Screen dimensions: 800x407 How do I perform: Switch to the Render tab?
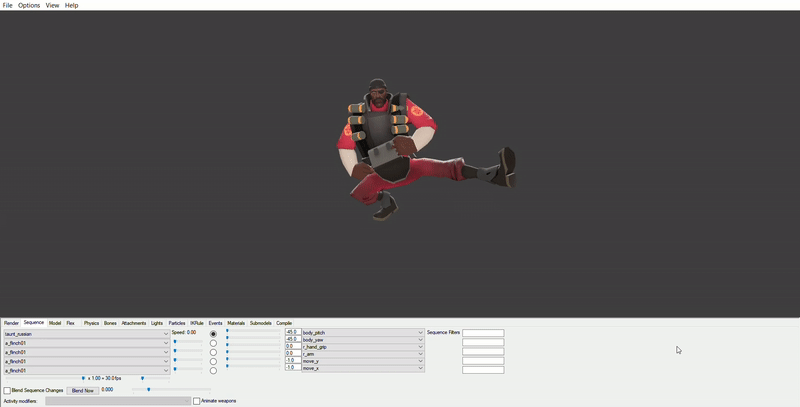11,323
